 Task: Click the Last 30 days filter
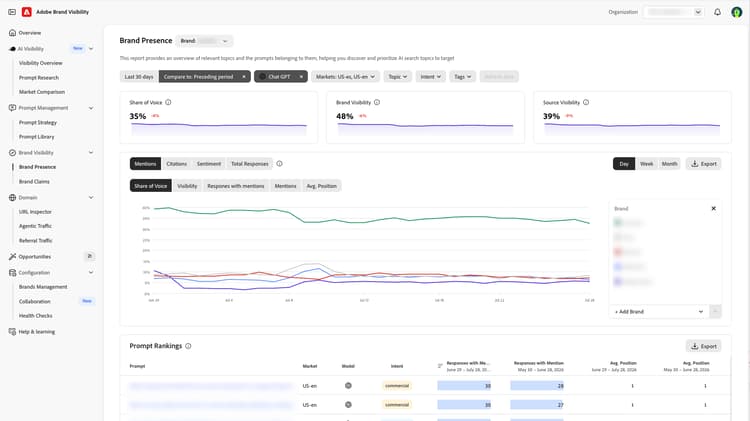(139, 77)
